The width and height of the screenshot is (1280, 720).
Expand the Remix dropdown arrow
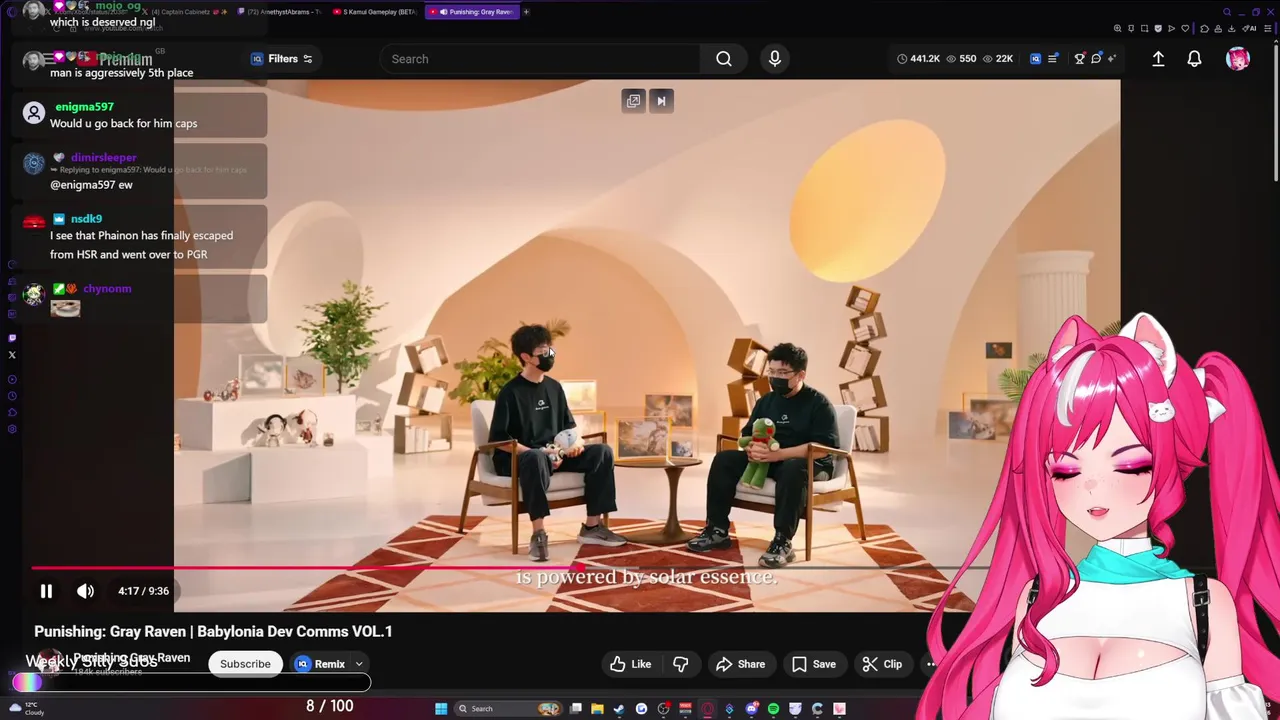358,664
